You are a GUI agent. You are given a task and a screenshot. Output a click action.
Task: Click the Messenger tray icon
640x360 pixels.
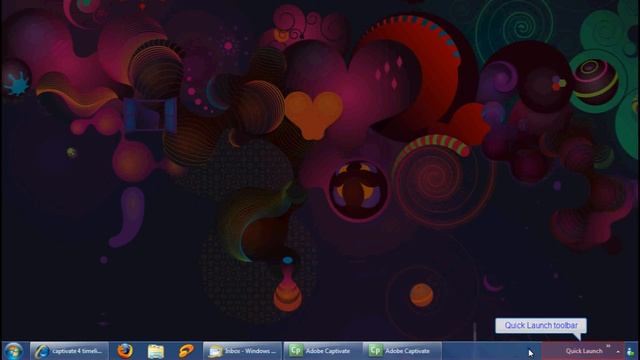(x=631, y=351)
